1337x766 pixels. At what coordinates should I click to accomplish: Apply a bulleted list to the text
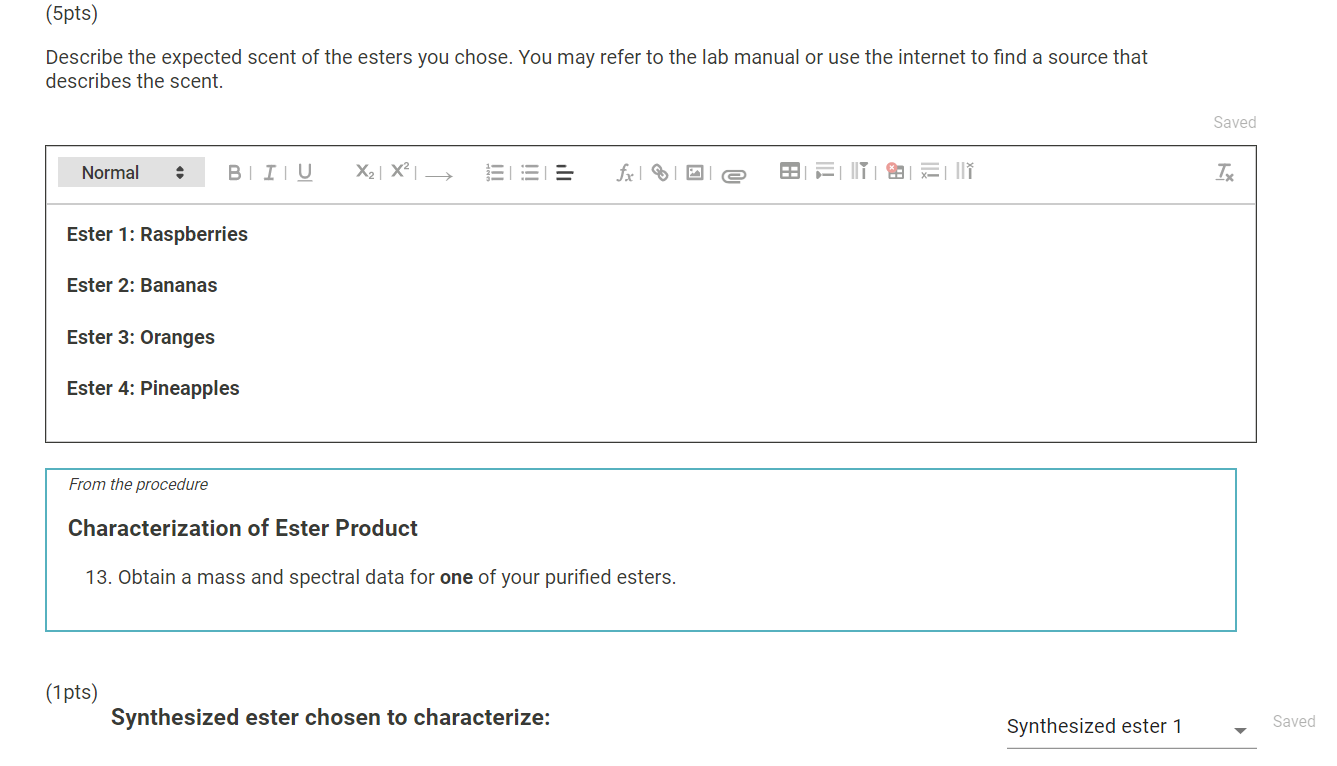[529, 172]
